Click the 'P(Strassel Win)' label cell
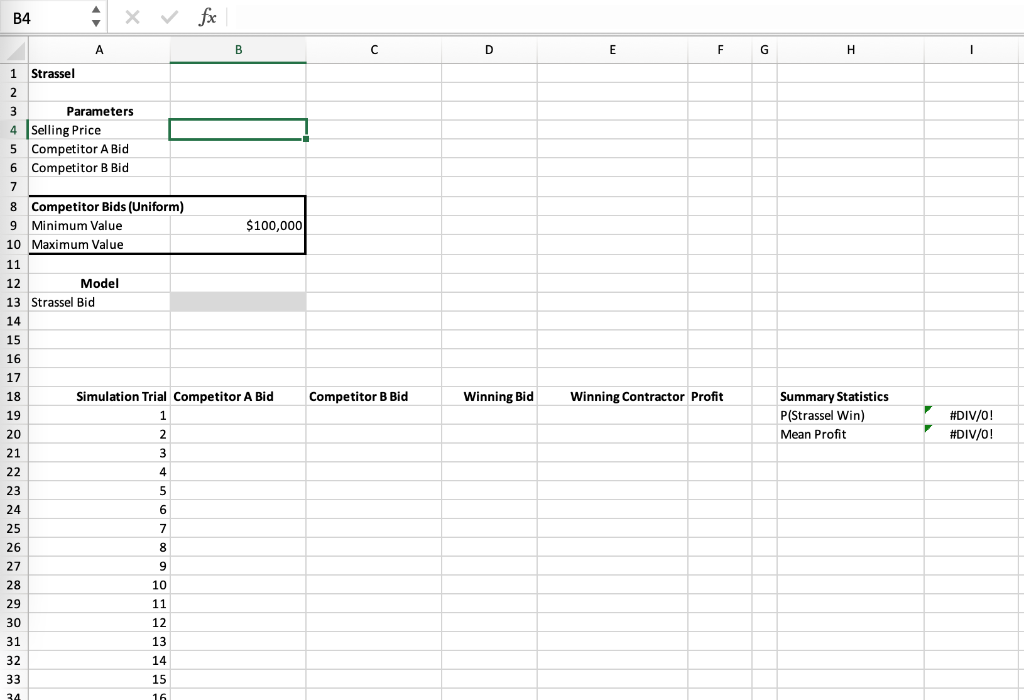 tap(851, 415)
